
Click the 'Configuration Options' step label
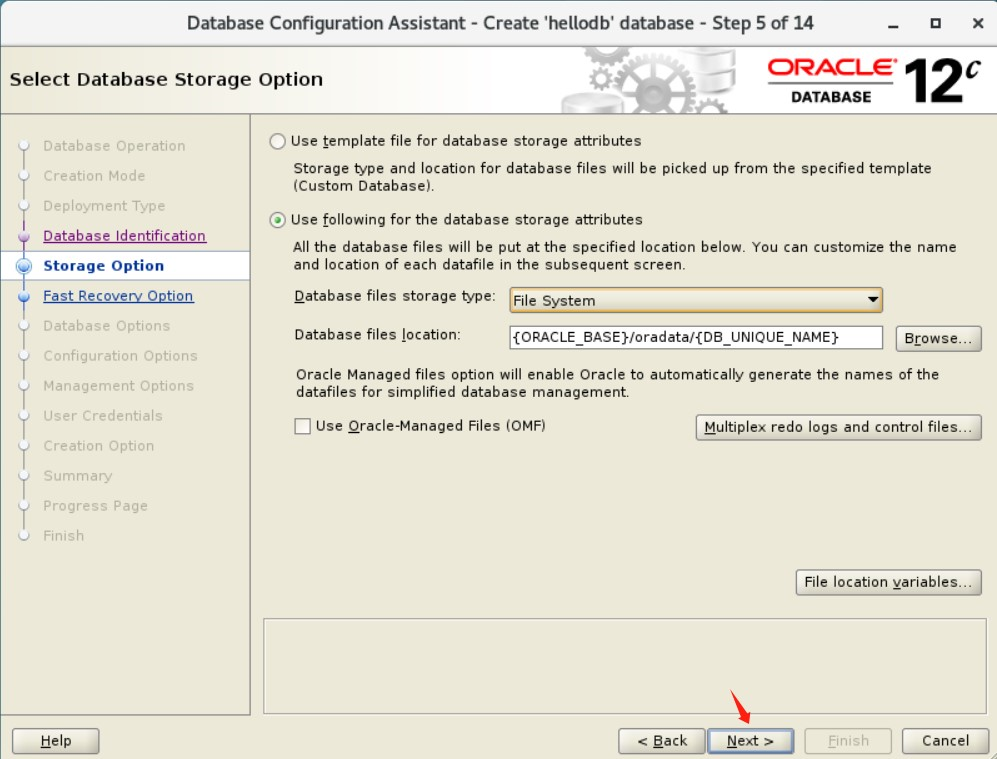pyautogui.click(x=120, y=356)
